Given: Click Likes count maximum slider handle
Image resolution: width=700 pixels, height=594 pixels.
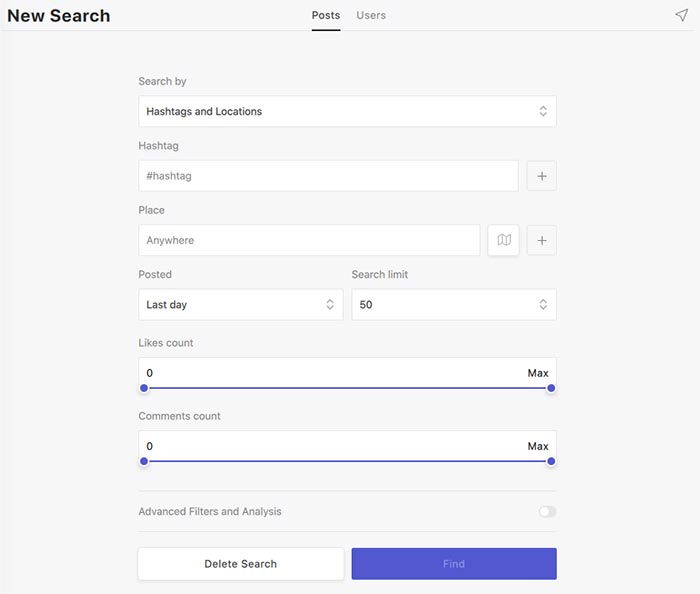Looking at the screenshot, I should pyautogui.click(x=551, y=388).
